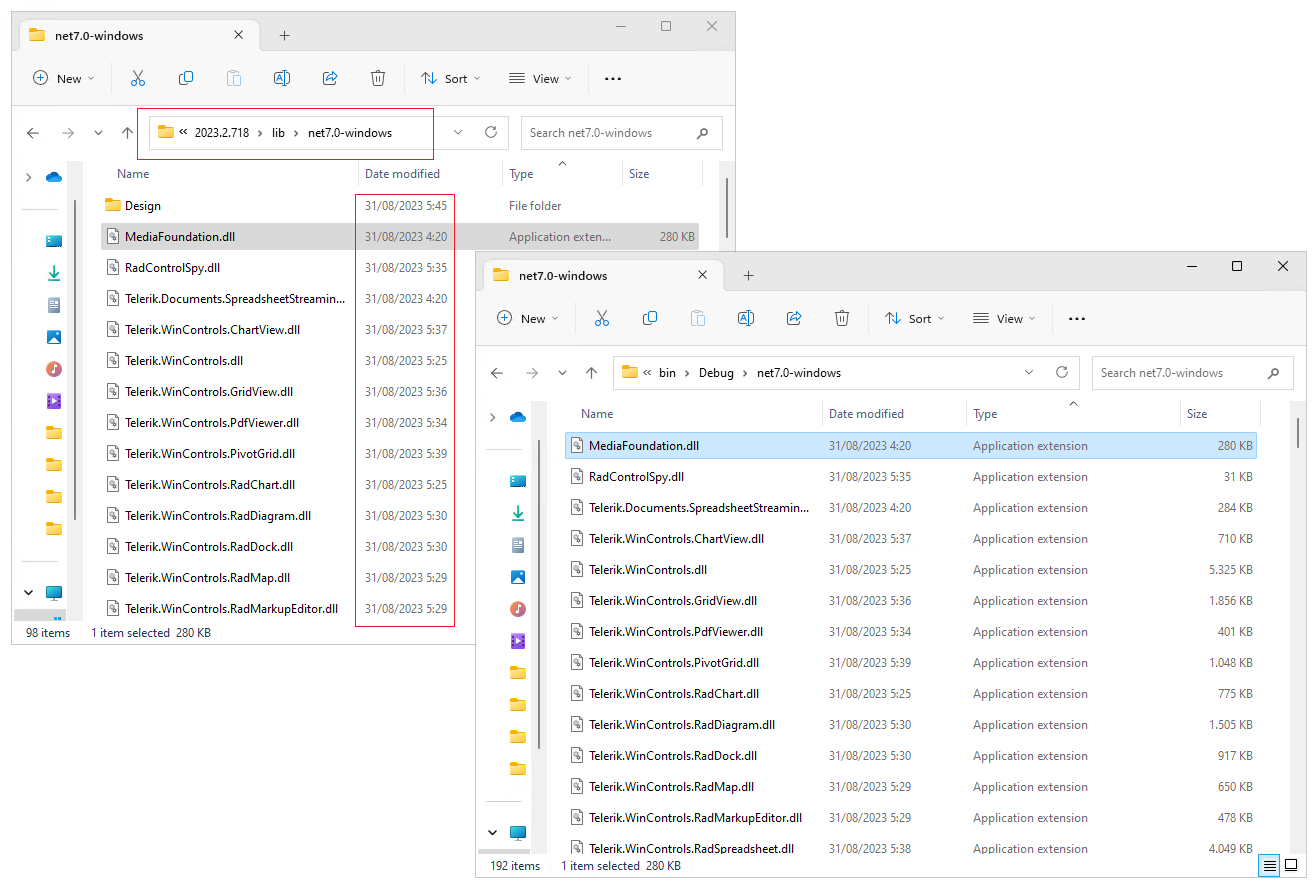Click the Debug breadcrumb in the address bar
Viewport: 1316px width, 890px height.
click(x=716, y=373)
